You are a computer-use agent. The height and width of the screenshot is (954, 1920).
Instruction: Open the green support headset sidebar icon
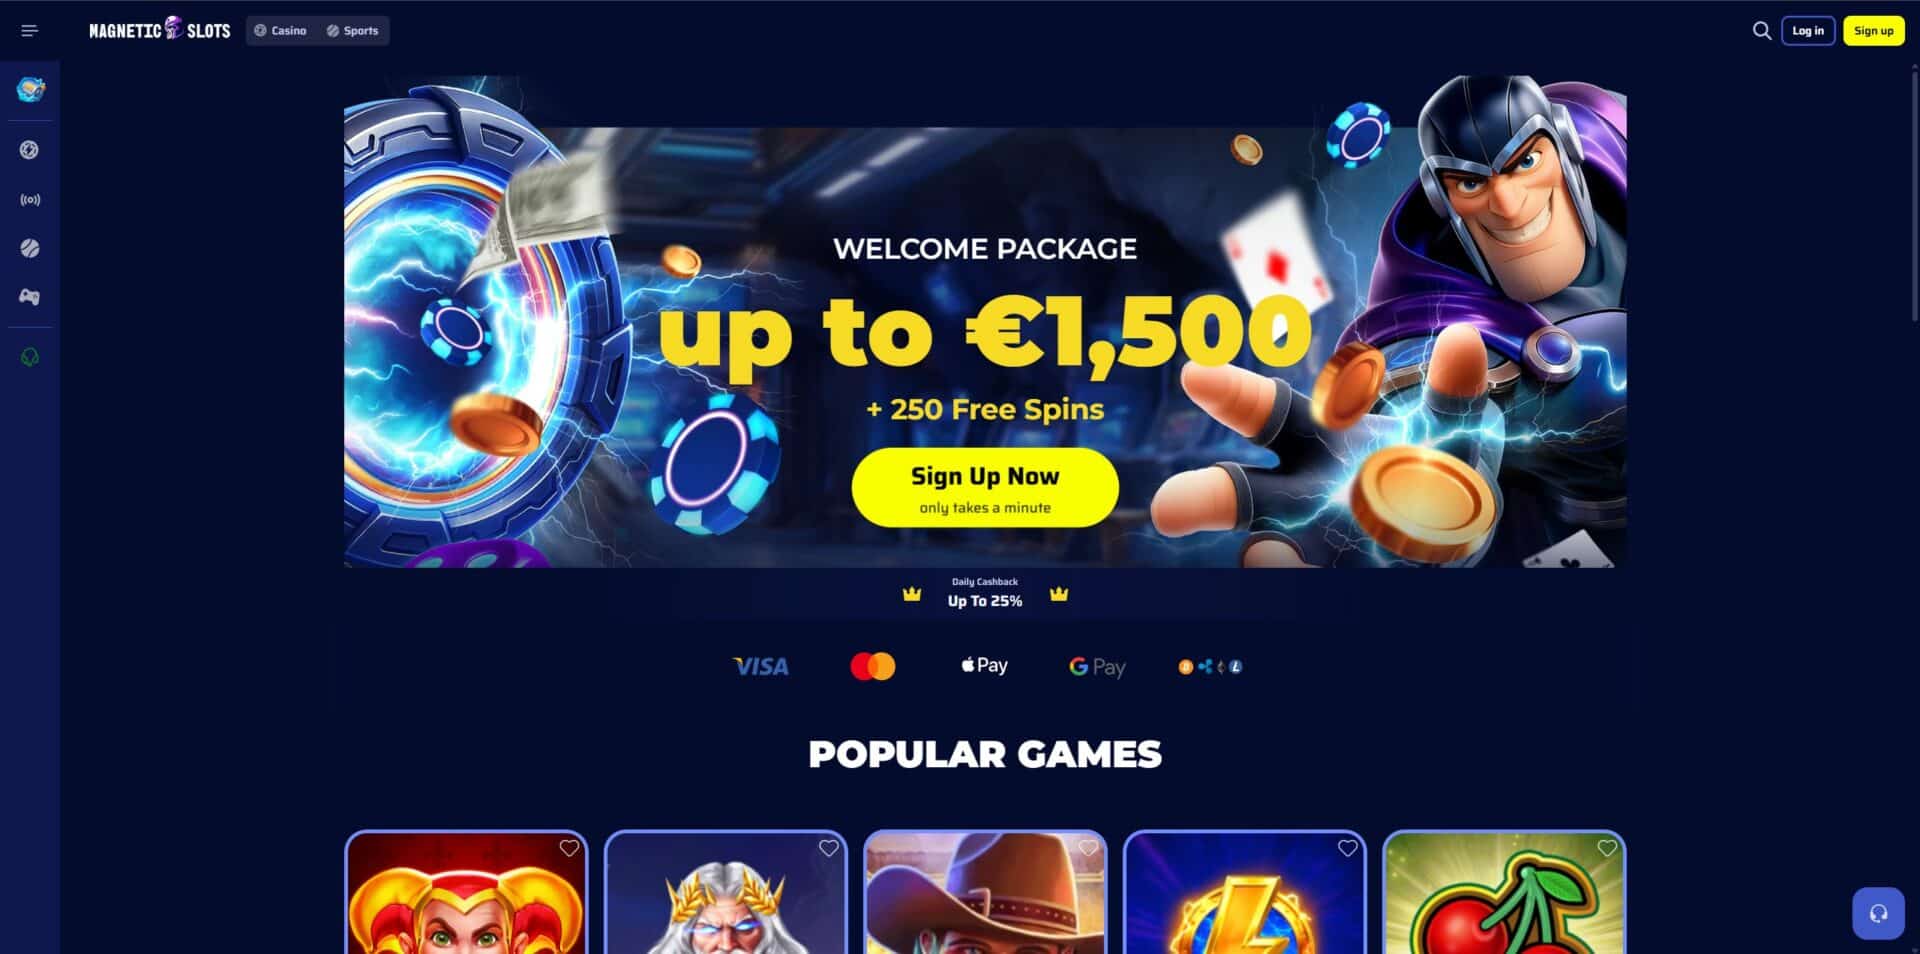[x=30, y=357]
